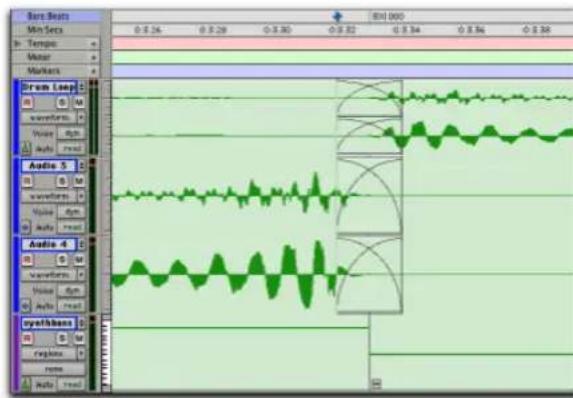The height and width of the screenshot is (398, 573).
Task: Select the Audio 4 crossfade region
Action: [x=369, y=274]
